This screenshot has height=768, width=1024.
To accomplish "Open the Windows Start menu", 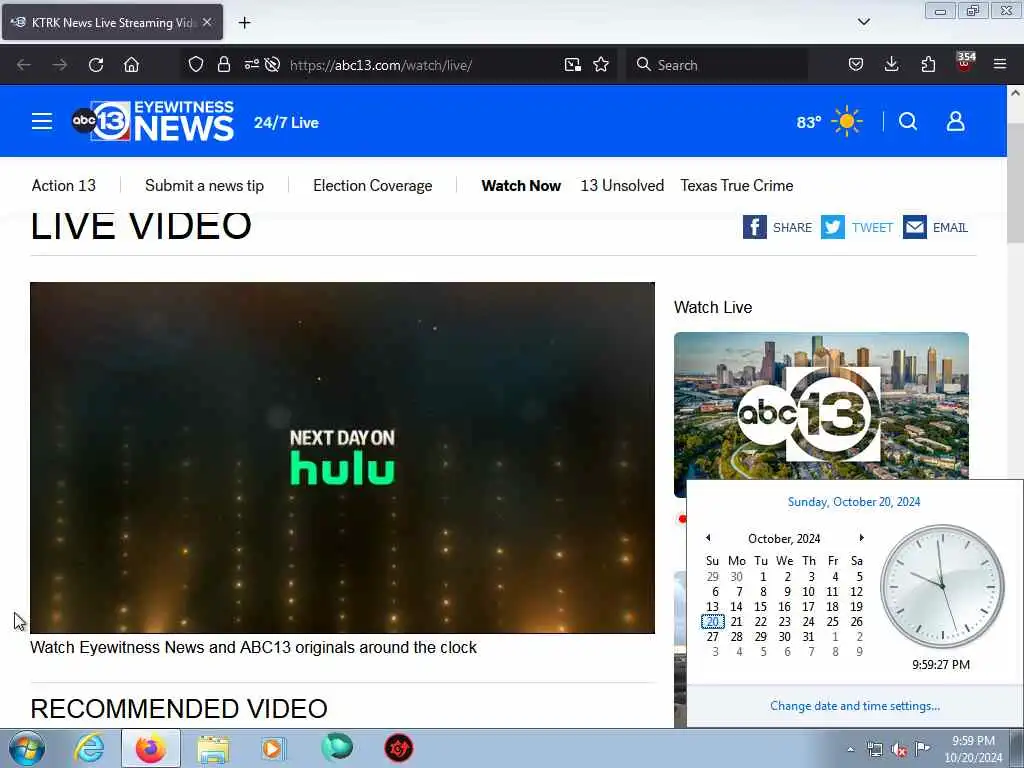I will [x=27, y=748].
